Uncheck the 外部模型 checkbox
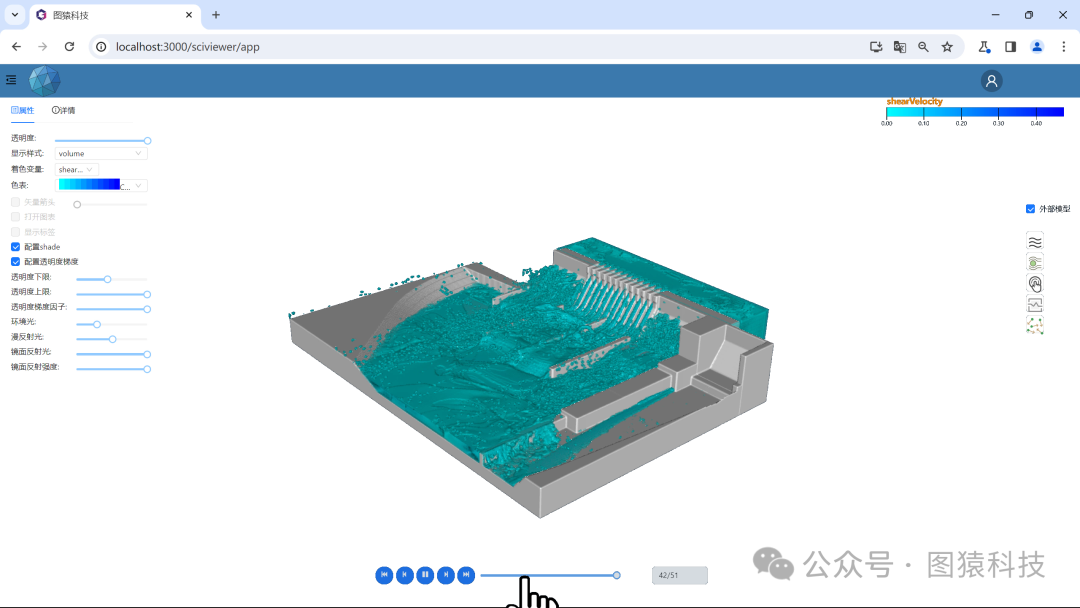Image resolution: width=1080 pixels, height=608 pixels. coord(1030,209)
